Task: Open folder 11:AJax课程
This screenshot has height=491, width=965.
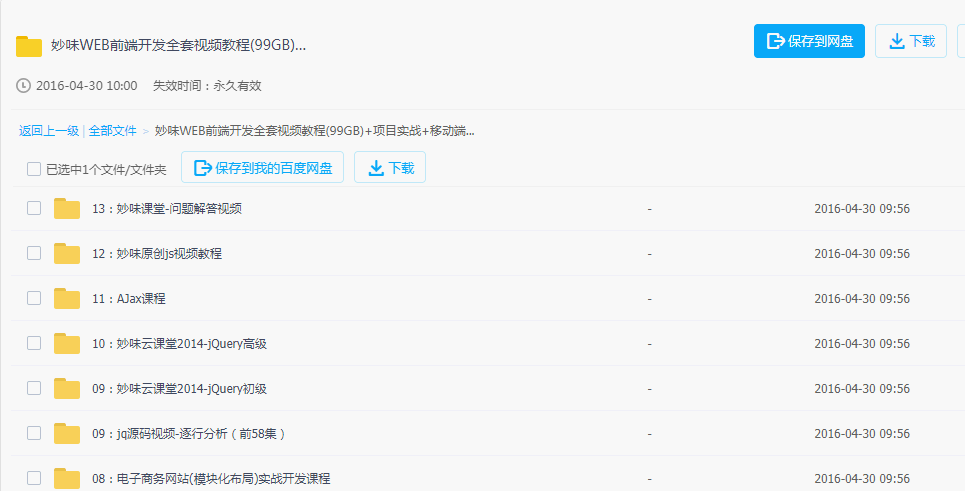Action: 129,298
